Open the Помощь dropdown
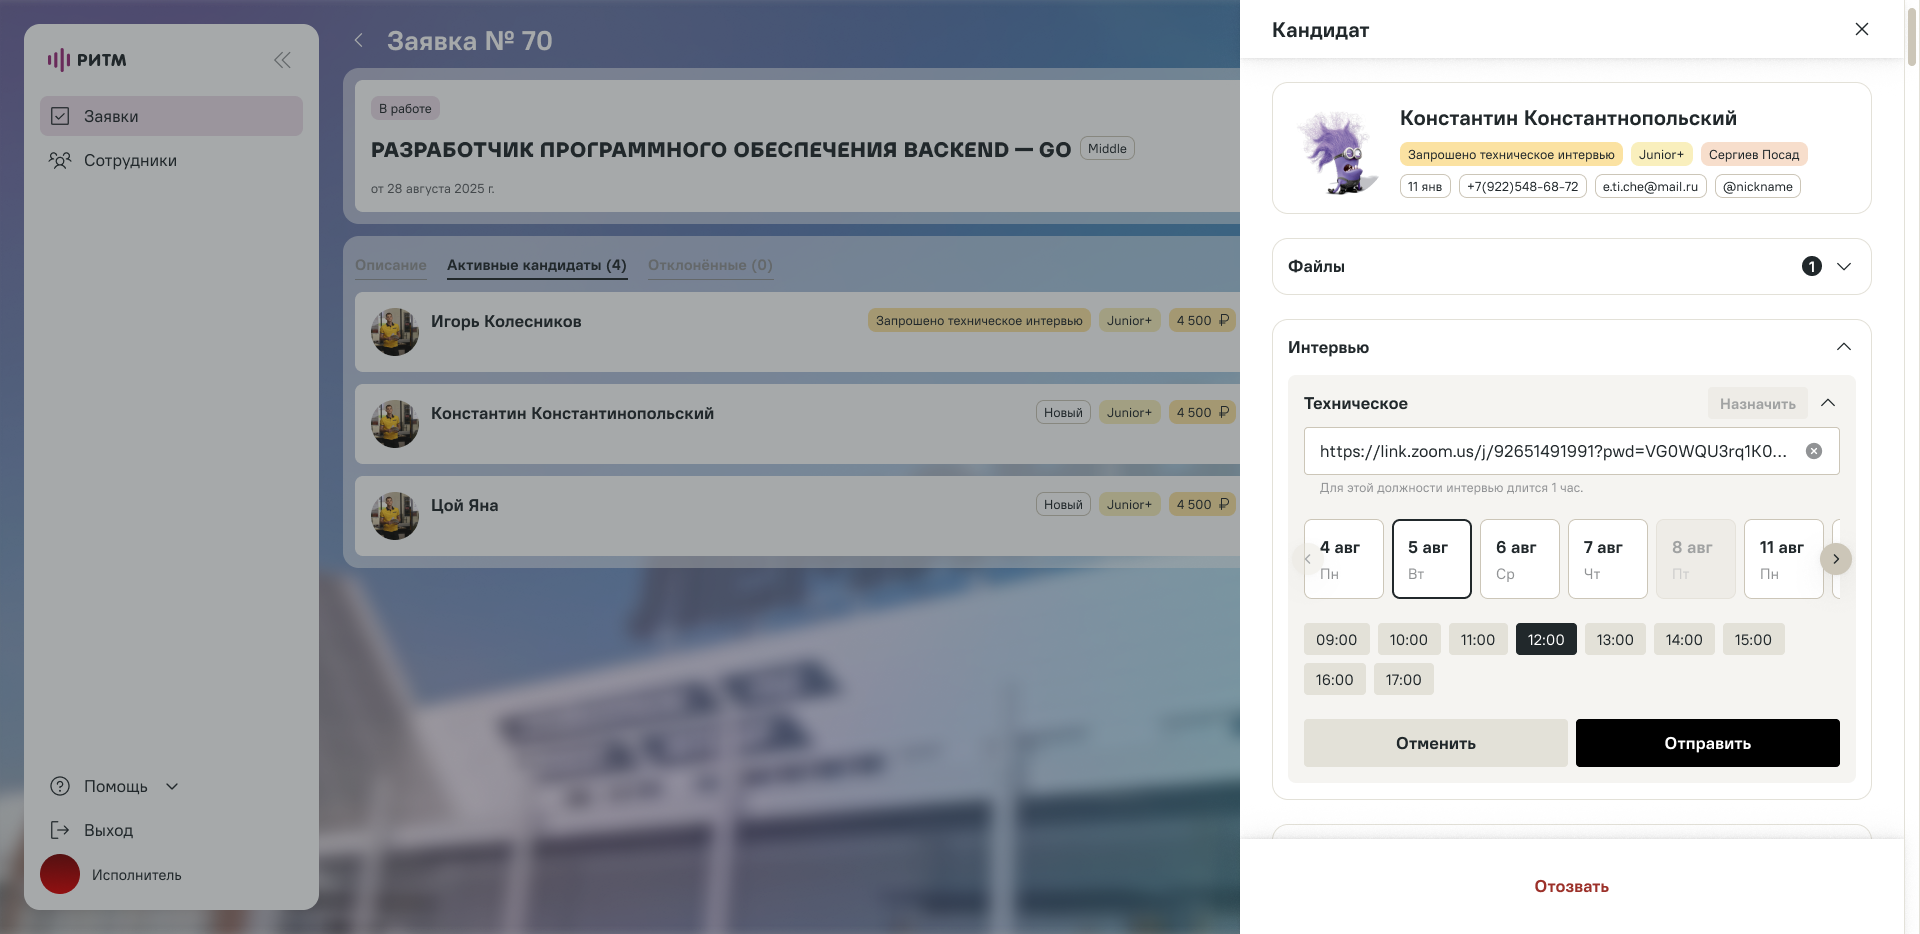Screen dimensions: 1920x934 pos(171,786)
